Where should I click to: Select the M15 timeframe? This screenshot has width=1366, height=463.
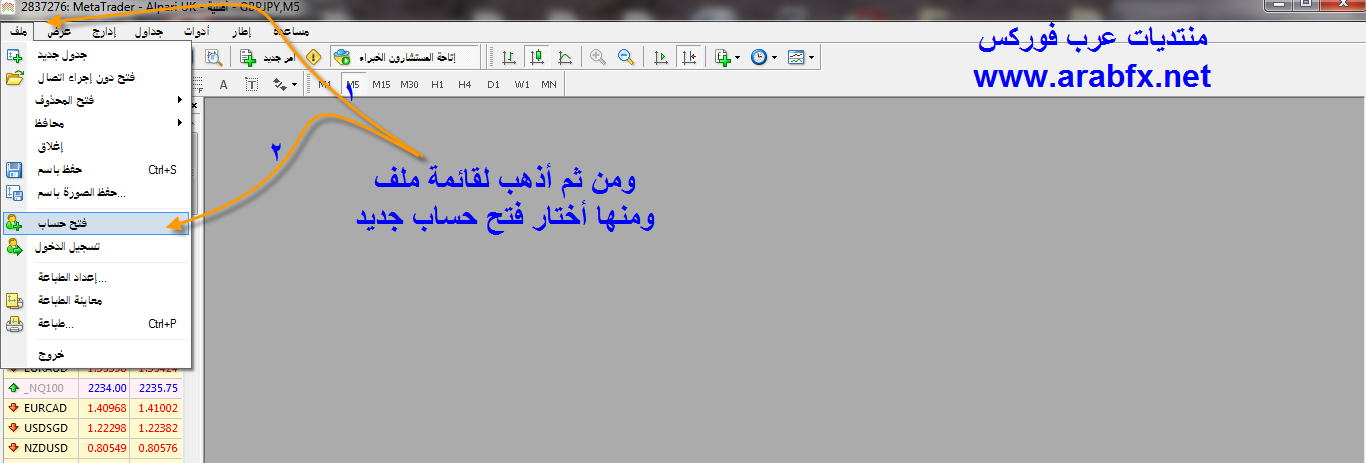point(381,85)
